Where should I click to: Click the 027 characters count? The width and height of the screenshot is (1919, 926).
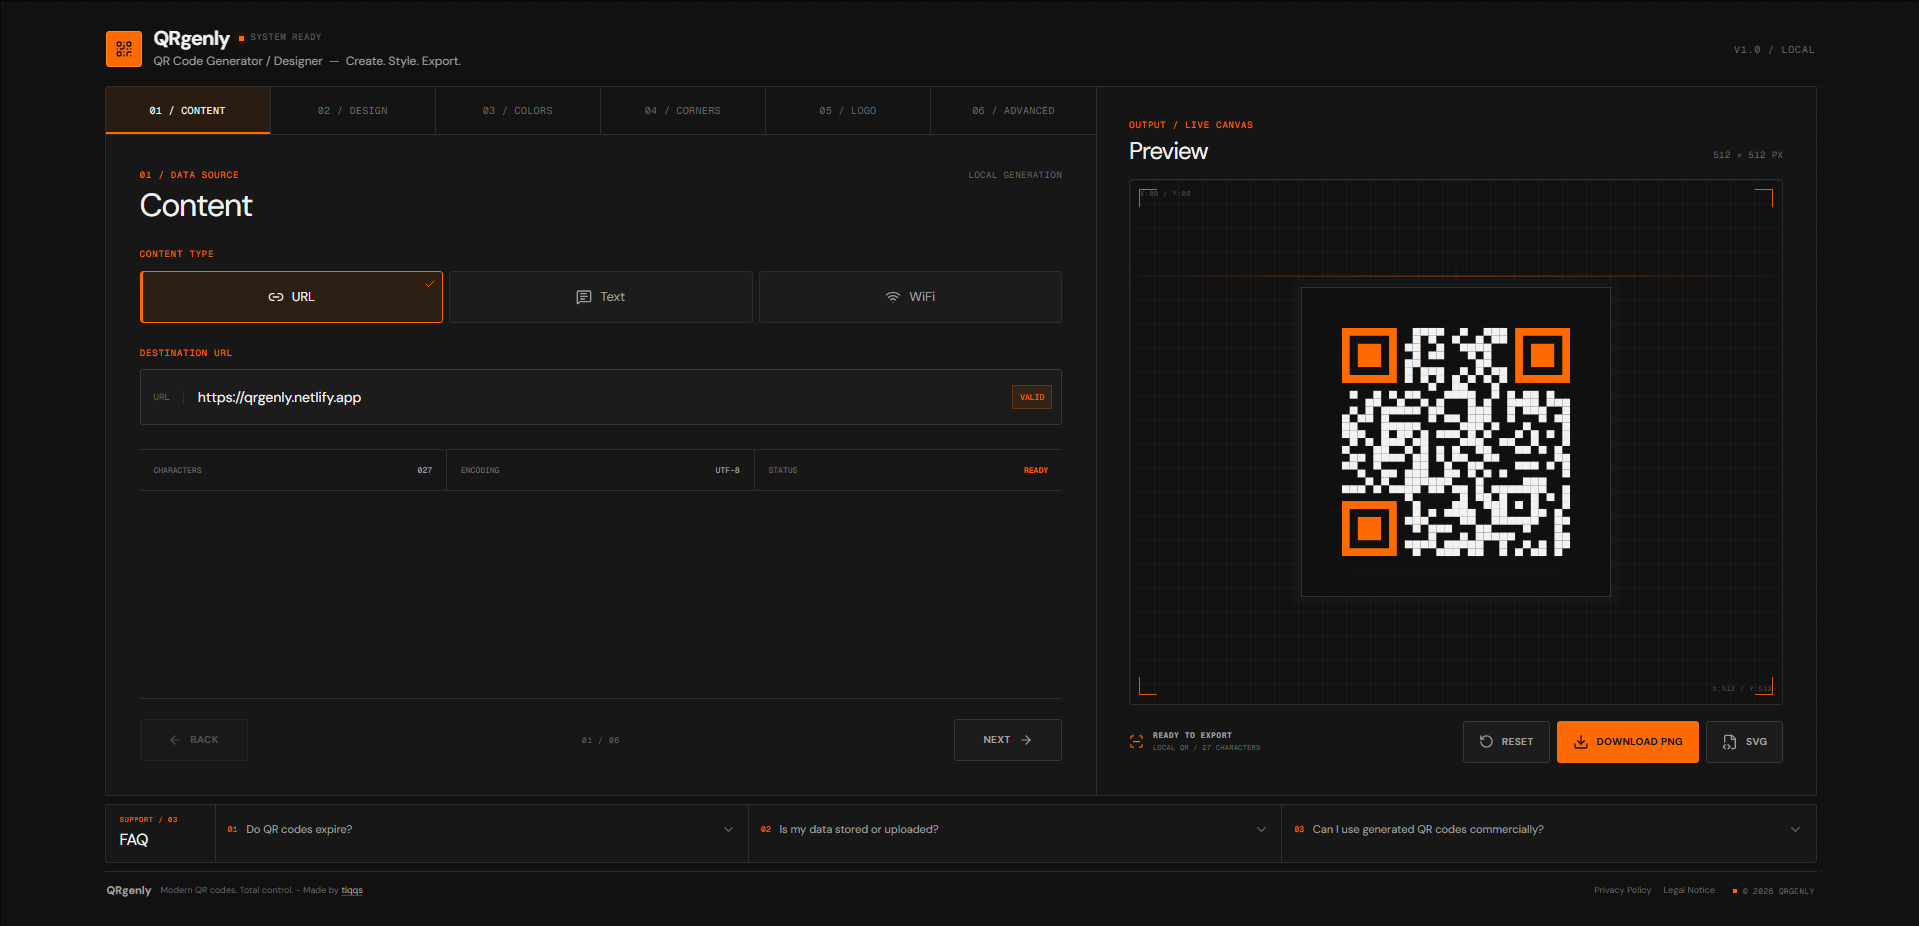pos(425,470)
